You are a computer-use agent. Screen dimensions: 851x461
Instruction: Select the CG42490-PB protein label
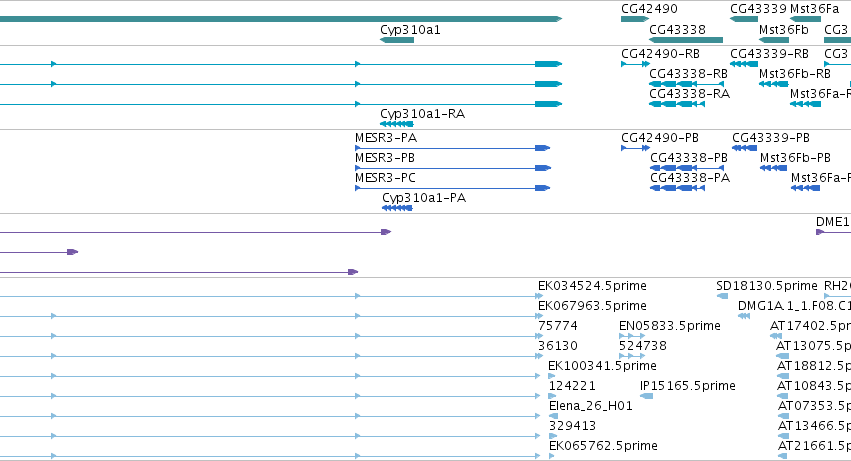660,138
